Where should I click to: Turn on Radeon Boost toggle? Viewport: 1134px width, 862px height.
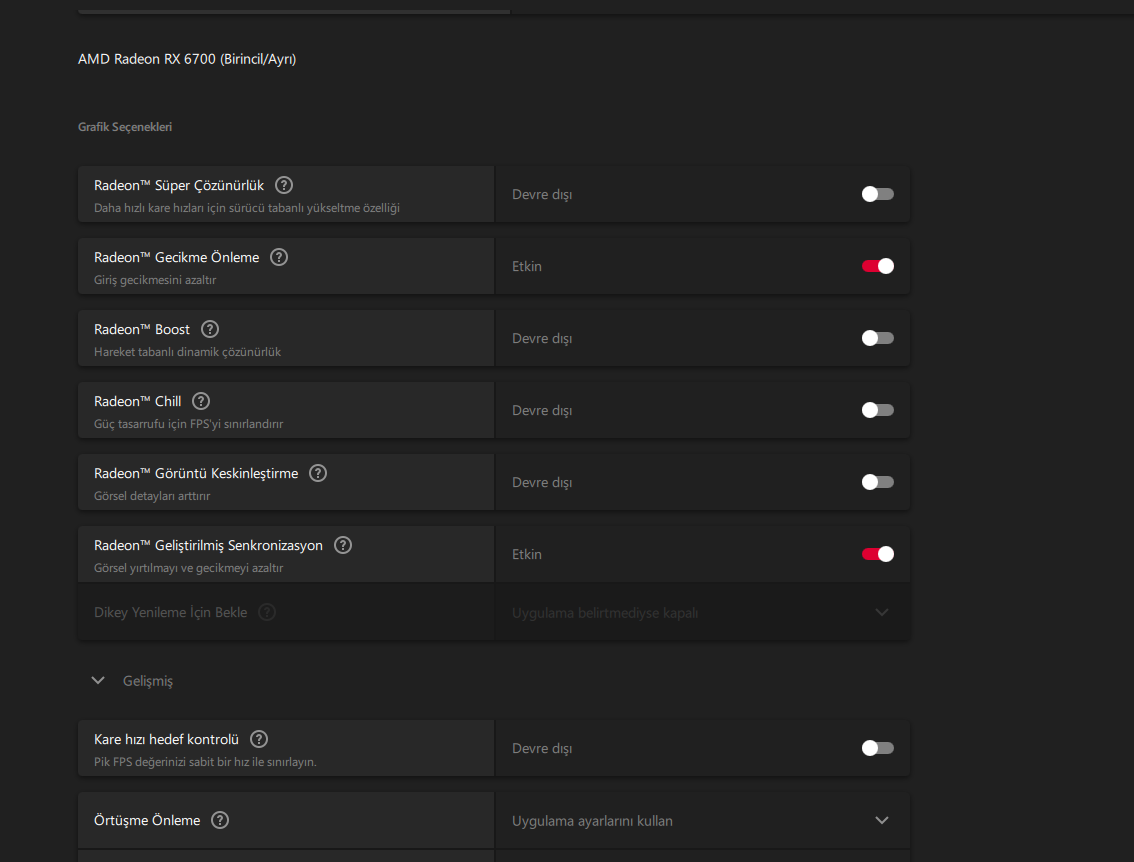tap(877, 338)
